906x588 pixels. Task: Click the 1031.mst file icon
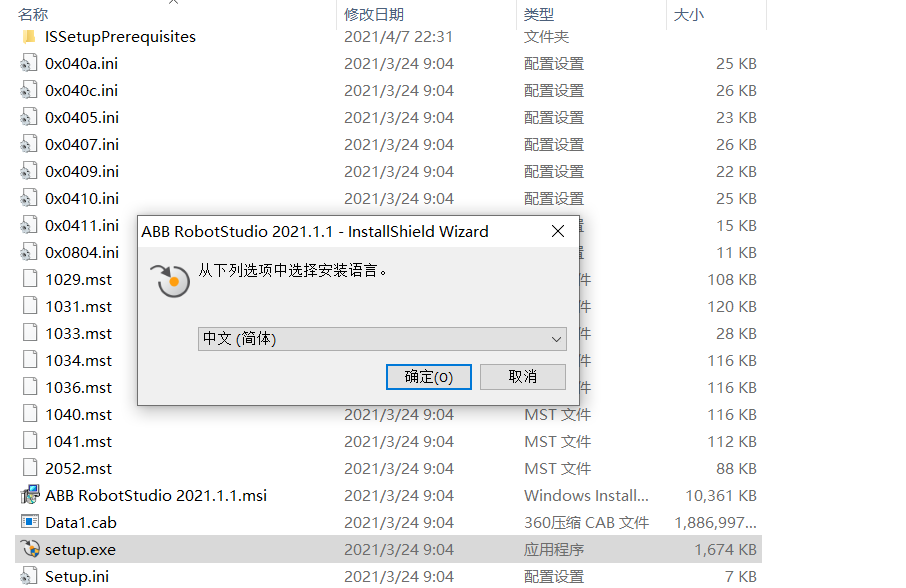click(x=30, y=306)
